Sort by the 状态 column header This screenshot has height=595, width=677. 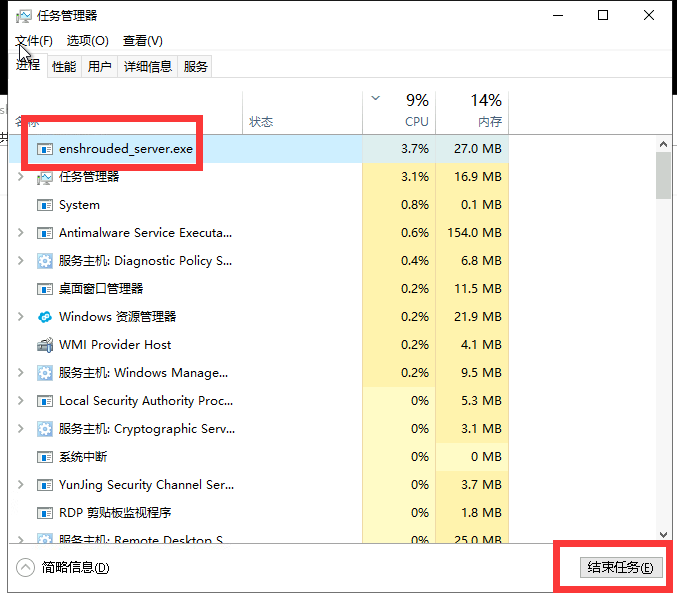pos(302,112)
